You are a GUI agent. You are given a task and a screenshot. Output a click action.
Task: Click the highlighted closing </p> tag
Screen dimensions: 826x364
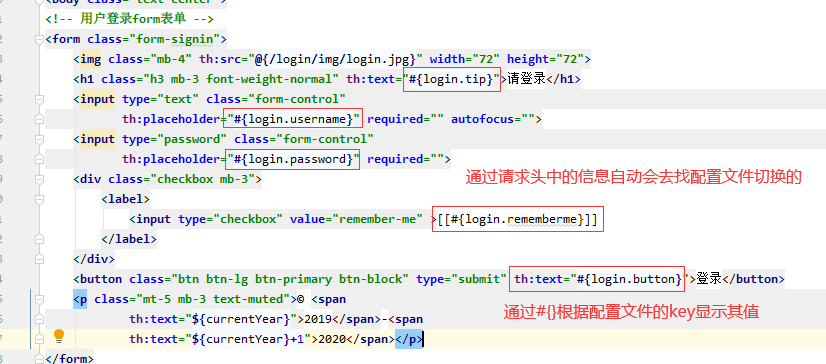[409, 339]
